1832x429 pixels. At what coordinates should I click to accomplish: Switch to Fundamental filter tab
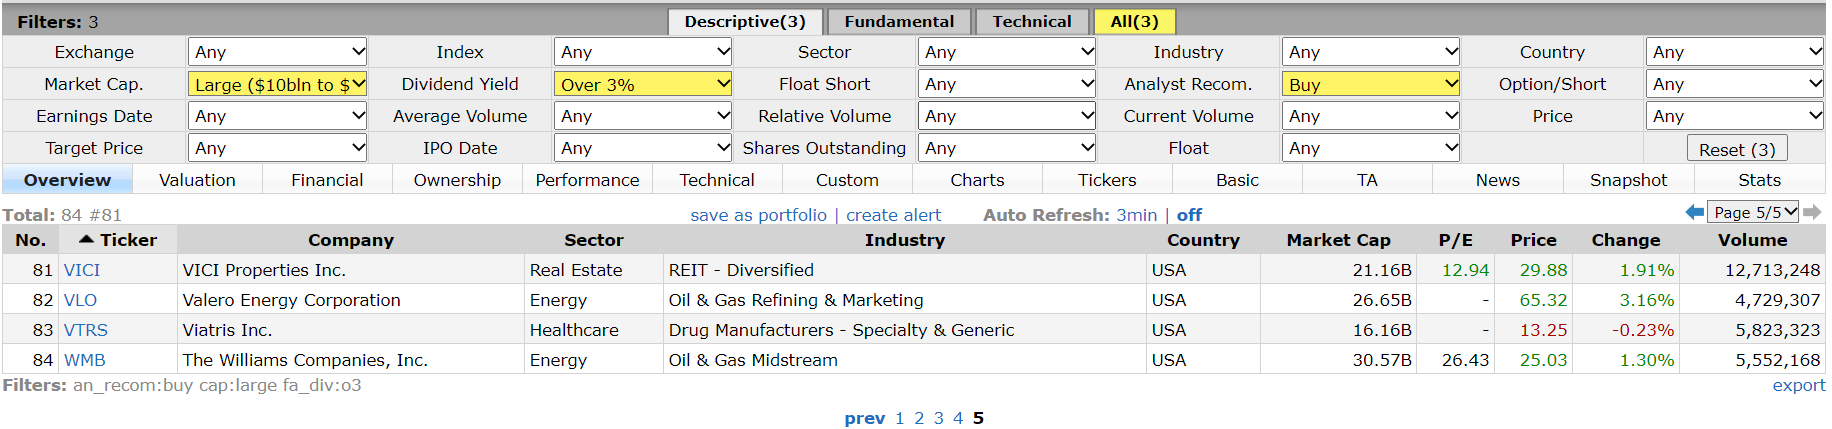899,21
